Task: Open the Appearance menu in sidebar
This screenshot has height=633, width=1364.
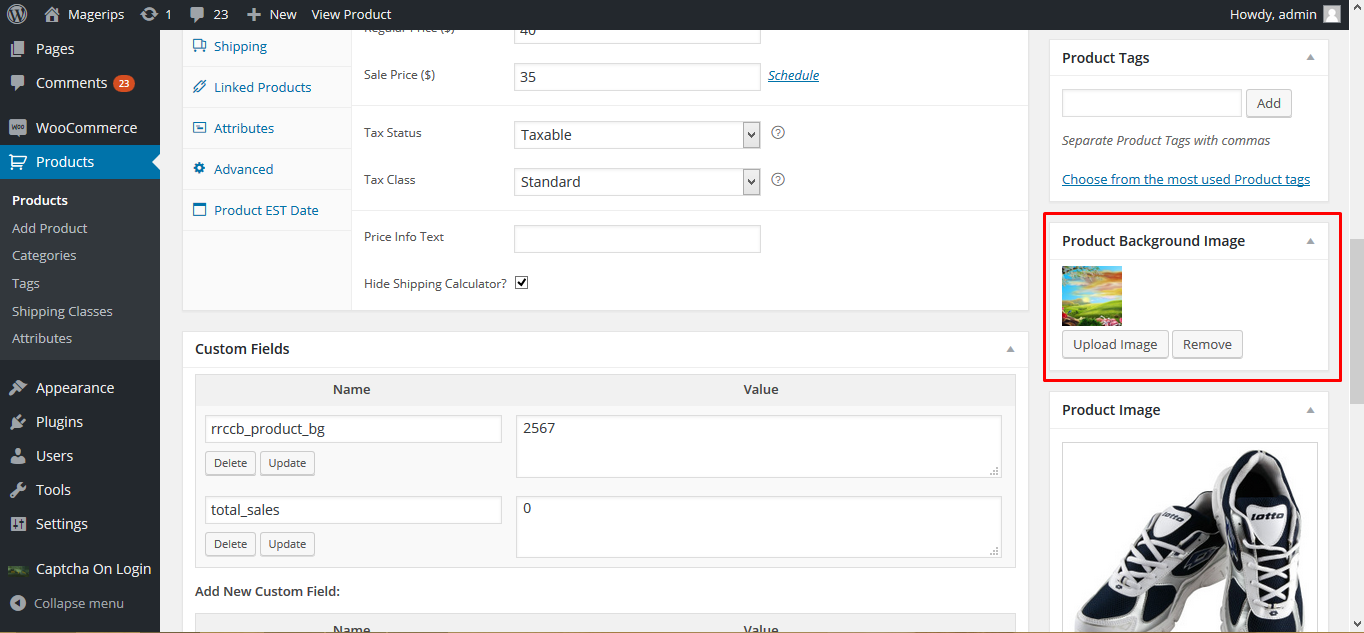Action: (74, 388)
